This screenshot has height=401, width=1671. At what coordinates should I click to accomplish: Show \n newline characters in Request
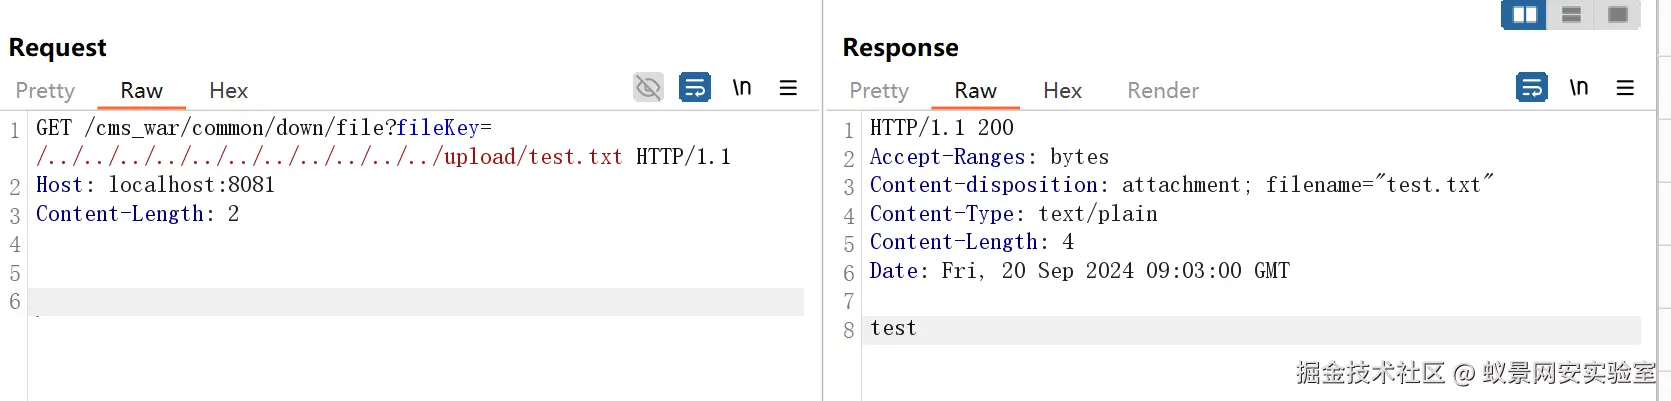741,88
